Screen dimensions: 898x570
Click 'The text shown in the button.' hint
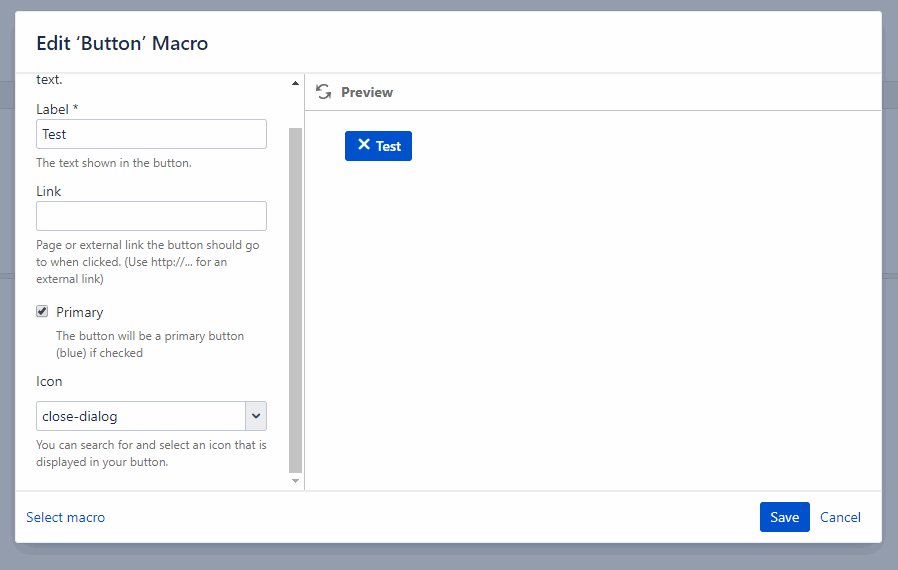114,163
